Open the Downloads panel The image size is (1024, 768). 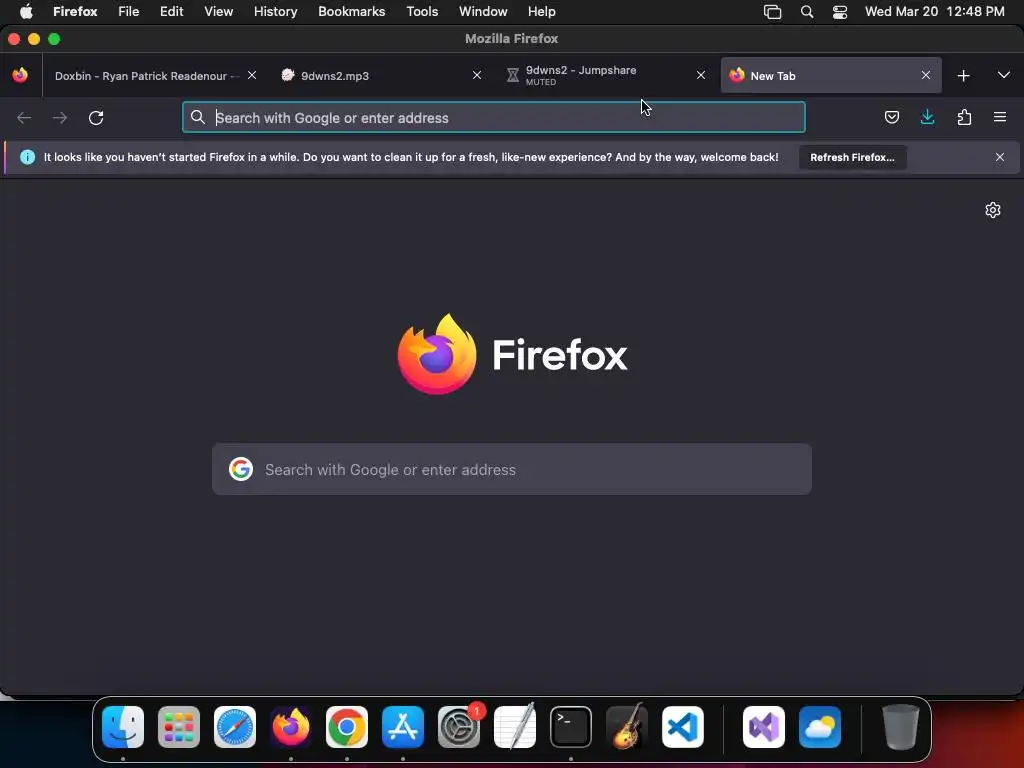927,118
